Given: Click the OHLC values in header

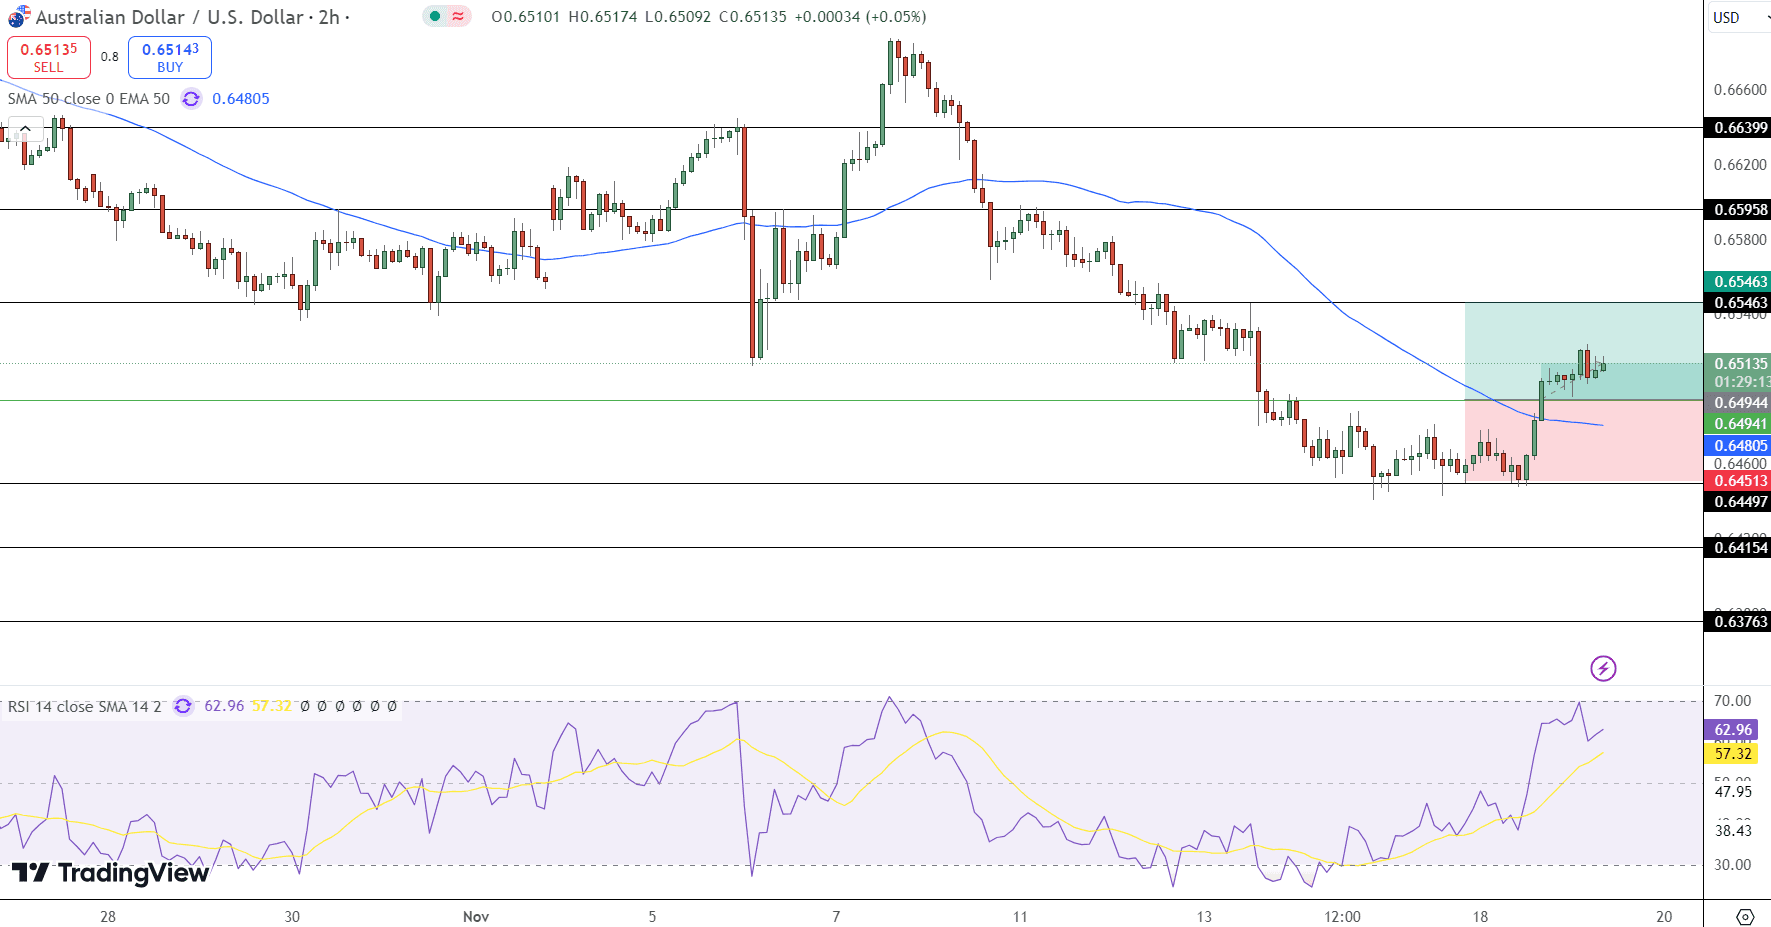Looking at the screenshot, I should pos(709,17).
